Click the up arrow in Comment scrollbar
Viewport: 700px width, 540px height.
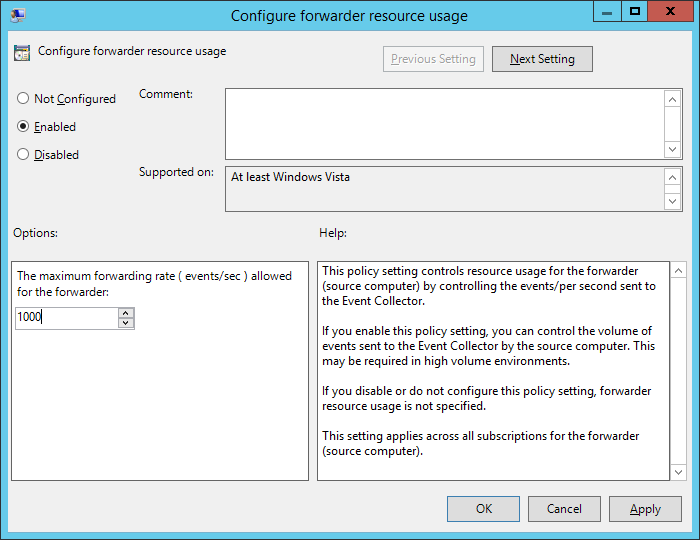coord(672,99)
